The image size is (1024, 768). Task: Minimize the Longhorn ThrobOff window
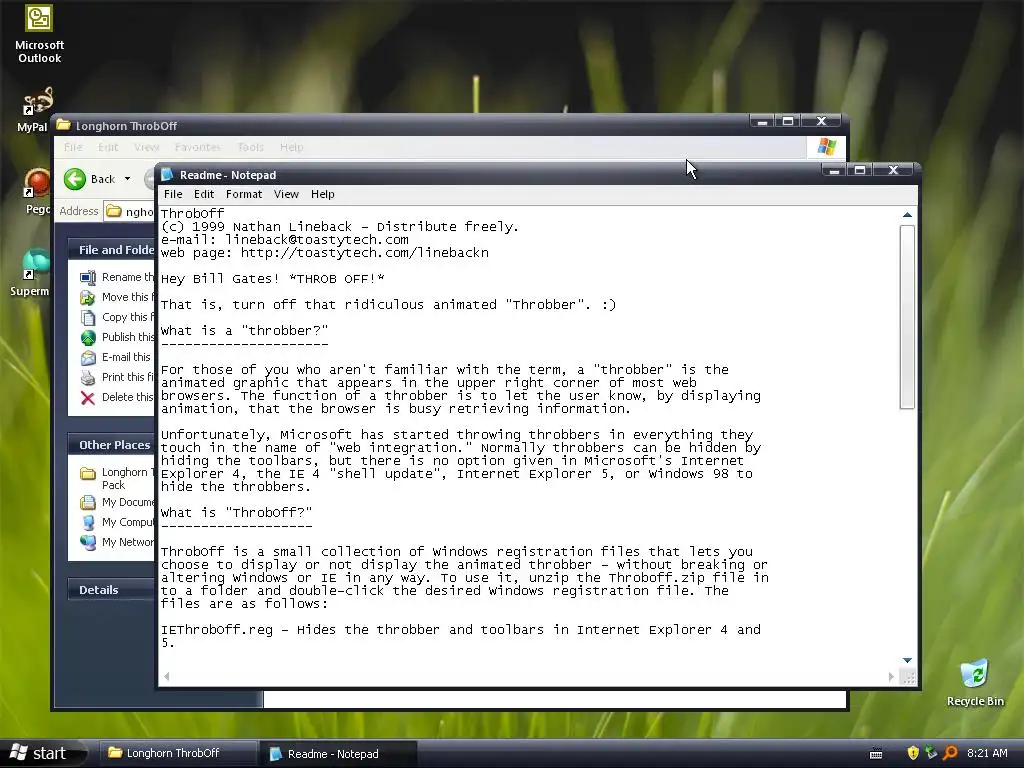(761, 121)
